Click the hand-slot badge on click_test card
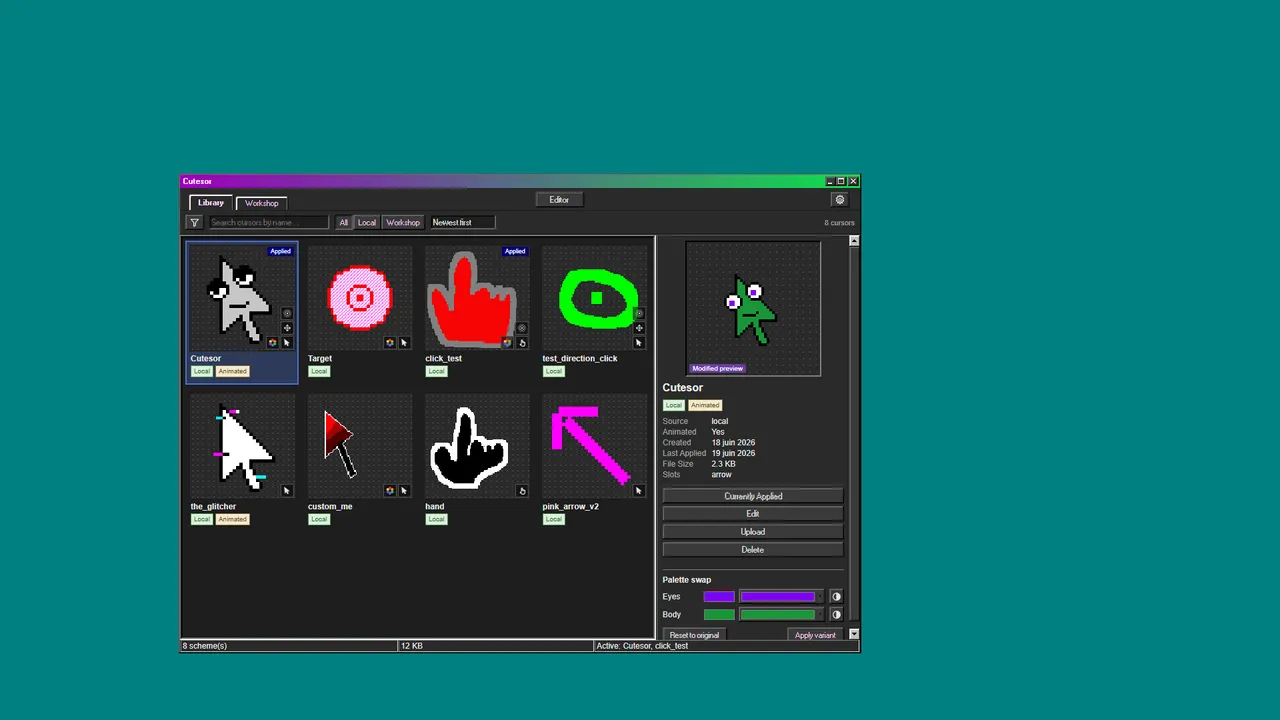Viewport: 1280px width, 720px height. click(522, 343)
